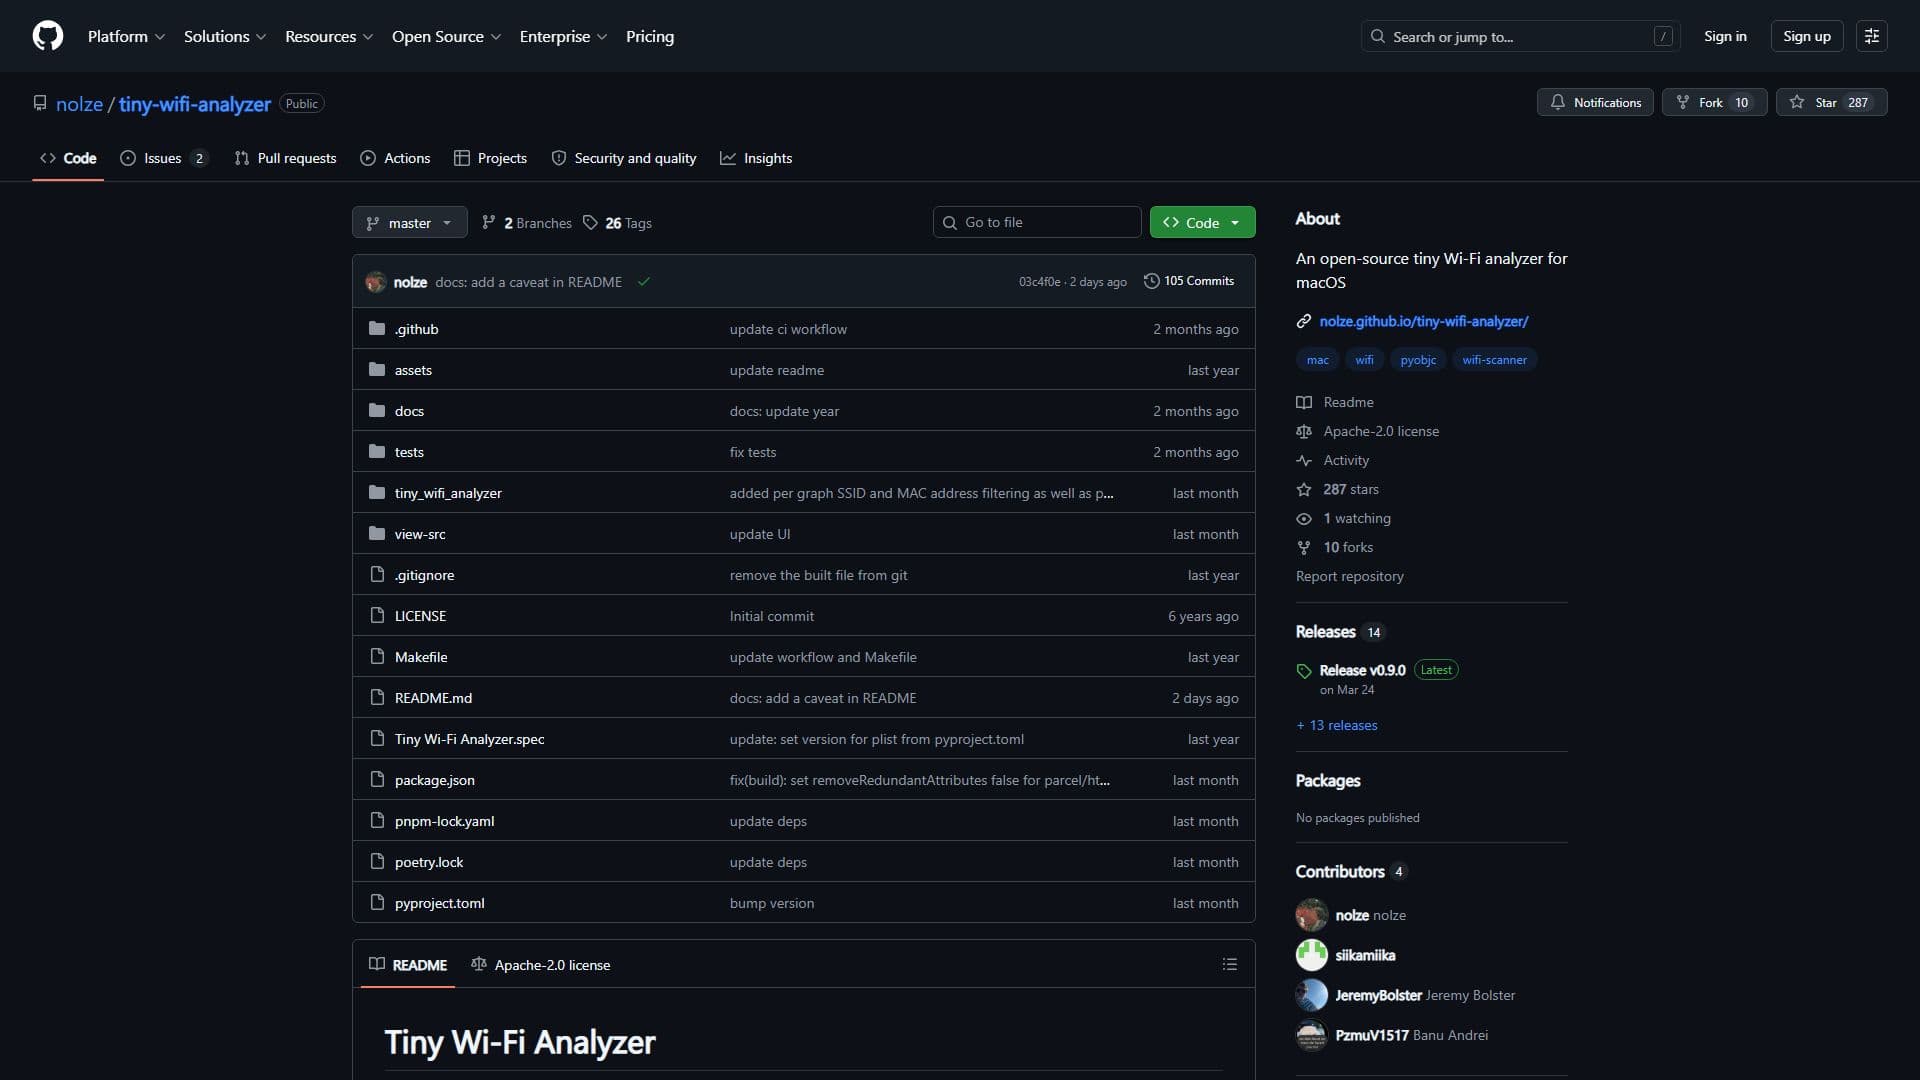Click the tests folder icon
1920x1080 pixels.
(377, 452)
